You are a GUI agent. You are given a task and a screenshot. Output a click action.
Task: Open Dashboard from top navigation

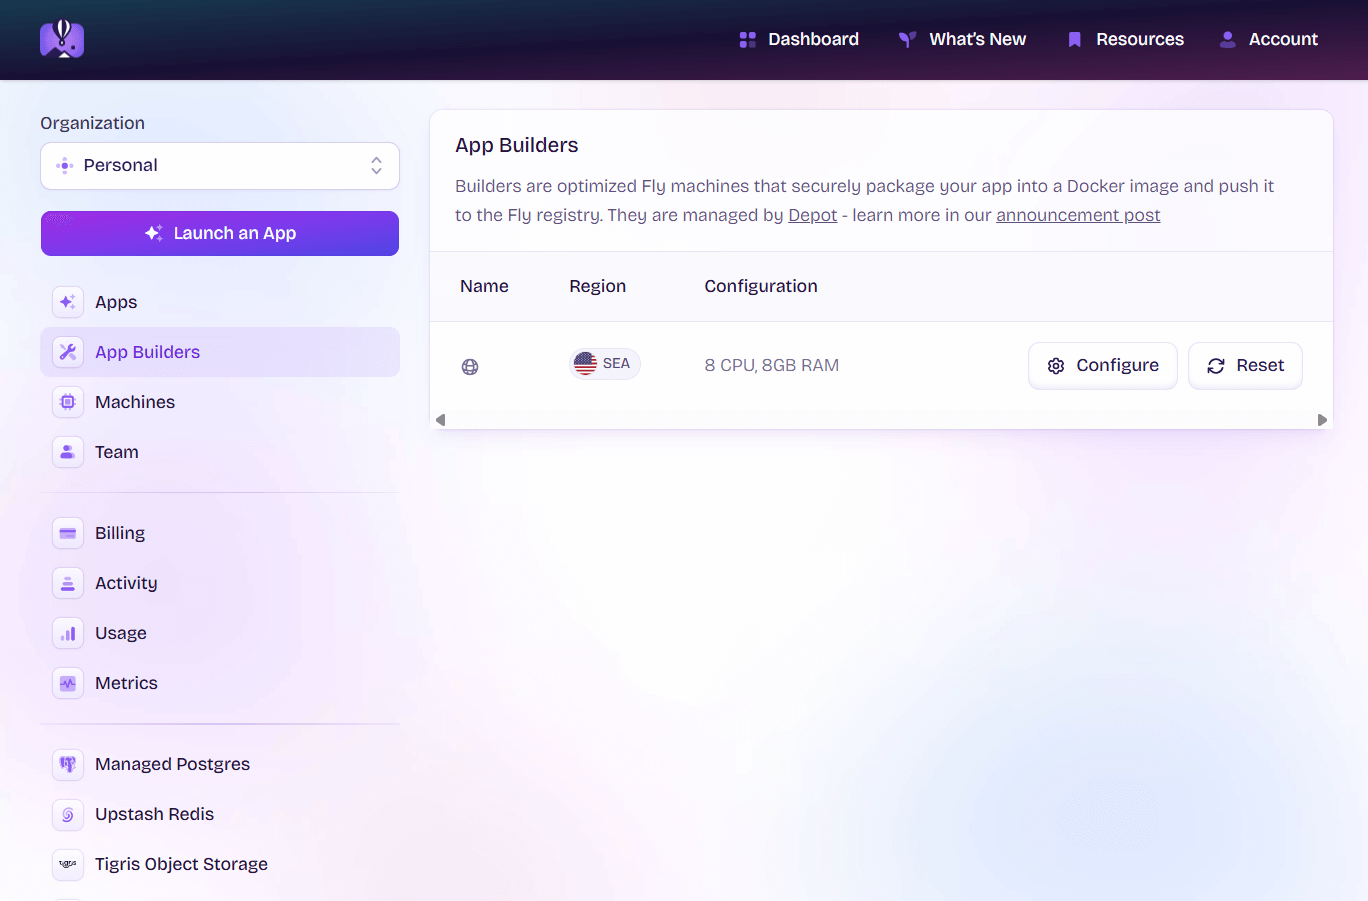[x=799, y=40]
